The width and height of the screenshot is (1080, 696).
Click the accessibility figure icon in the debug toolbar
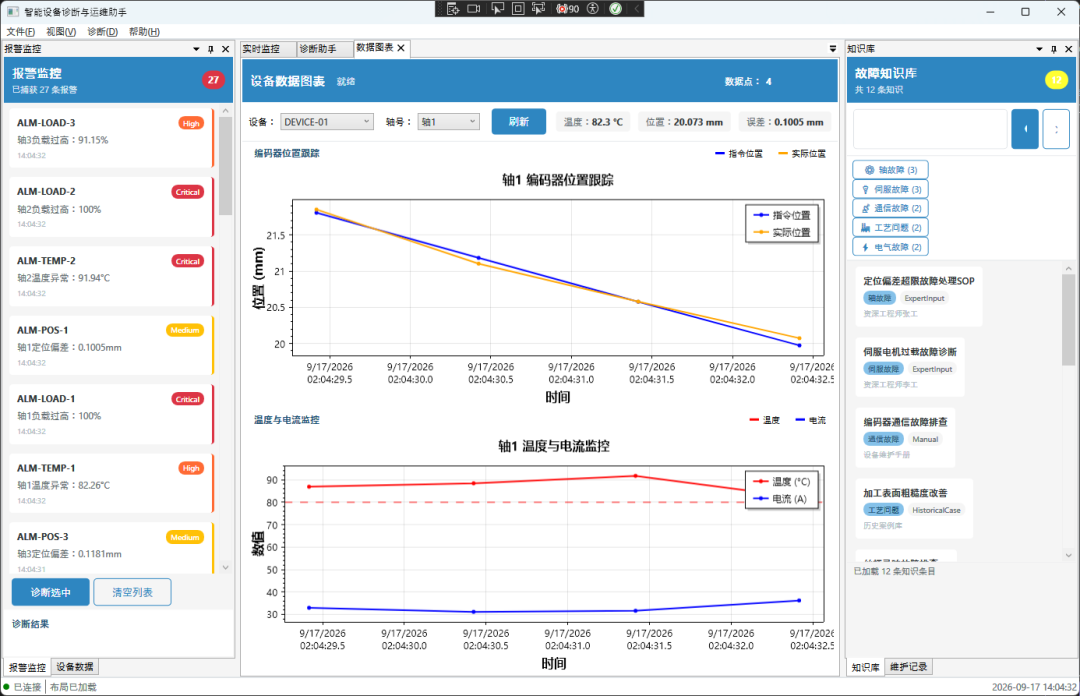tap(592, 9)
